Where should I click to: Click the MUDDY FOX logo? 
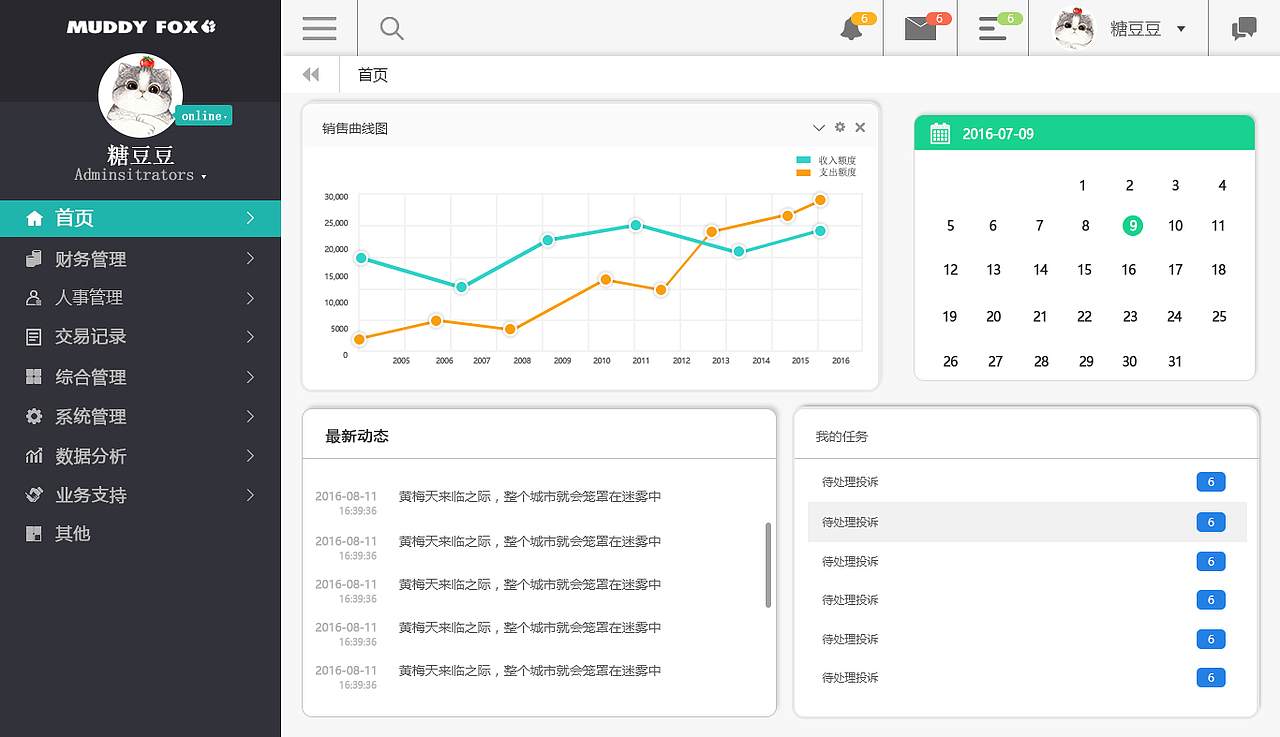(141, 27)
